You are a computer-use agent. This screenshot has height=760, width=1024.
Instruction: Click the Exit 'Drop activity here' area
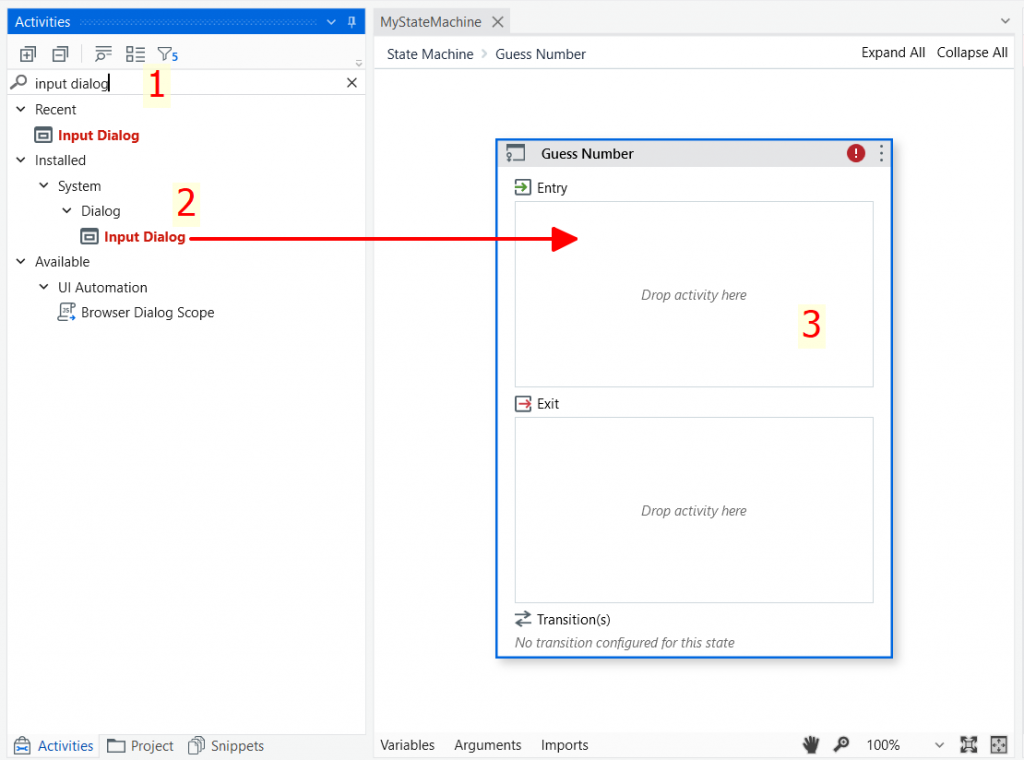694,511
